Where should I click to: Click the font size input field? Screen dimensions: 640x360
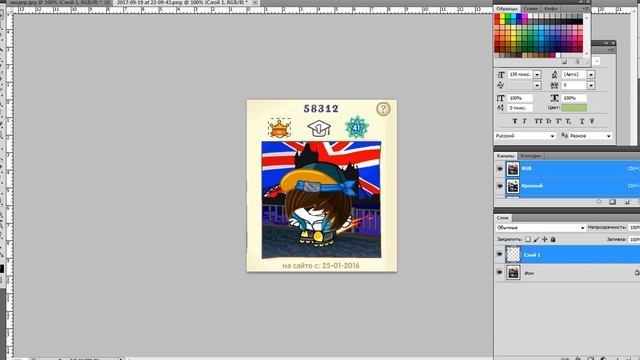click(x=520, y=75)
